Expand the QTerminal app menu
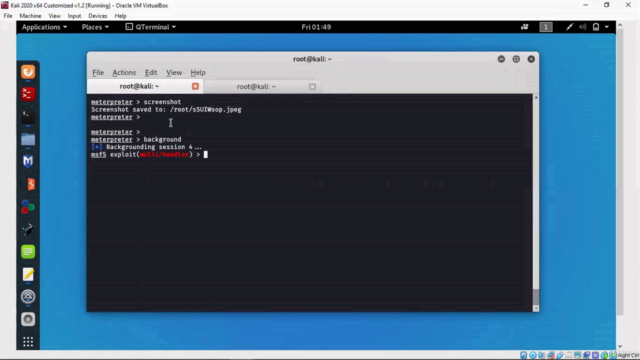 pos(151,27)
